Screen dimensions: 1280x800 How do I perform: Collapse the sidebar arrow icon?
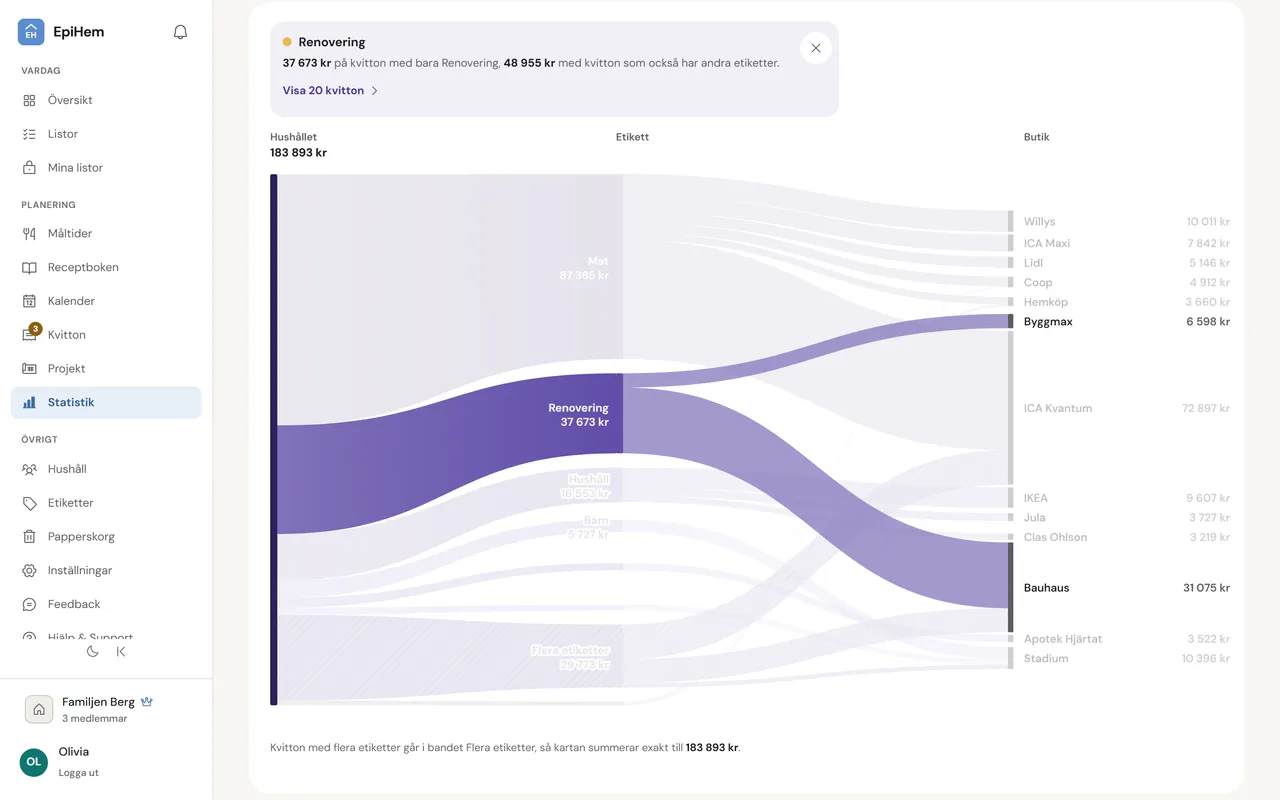[121, 651]
